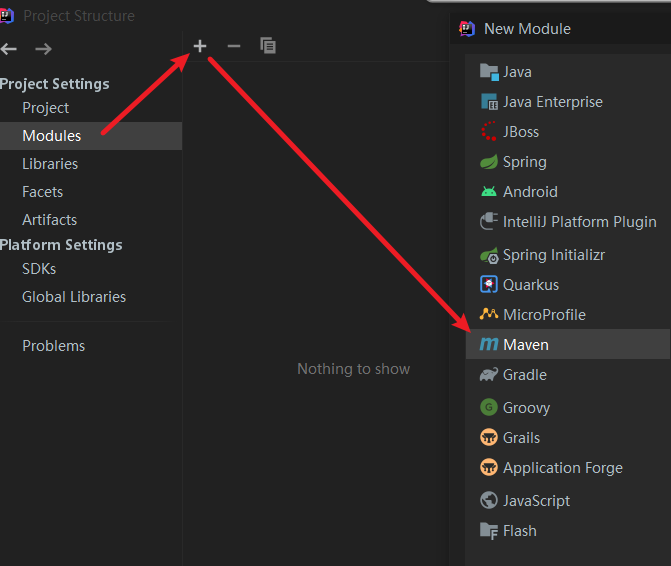Select Gradle label in module list
This screenshot has height=566, width=671.
coord(525,375)
